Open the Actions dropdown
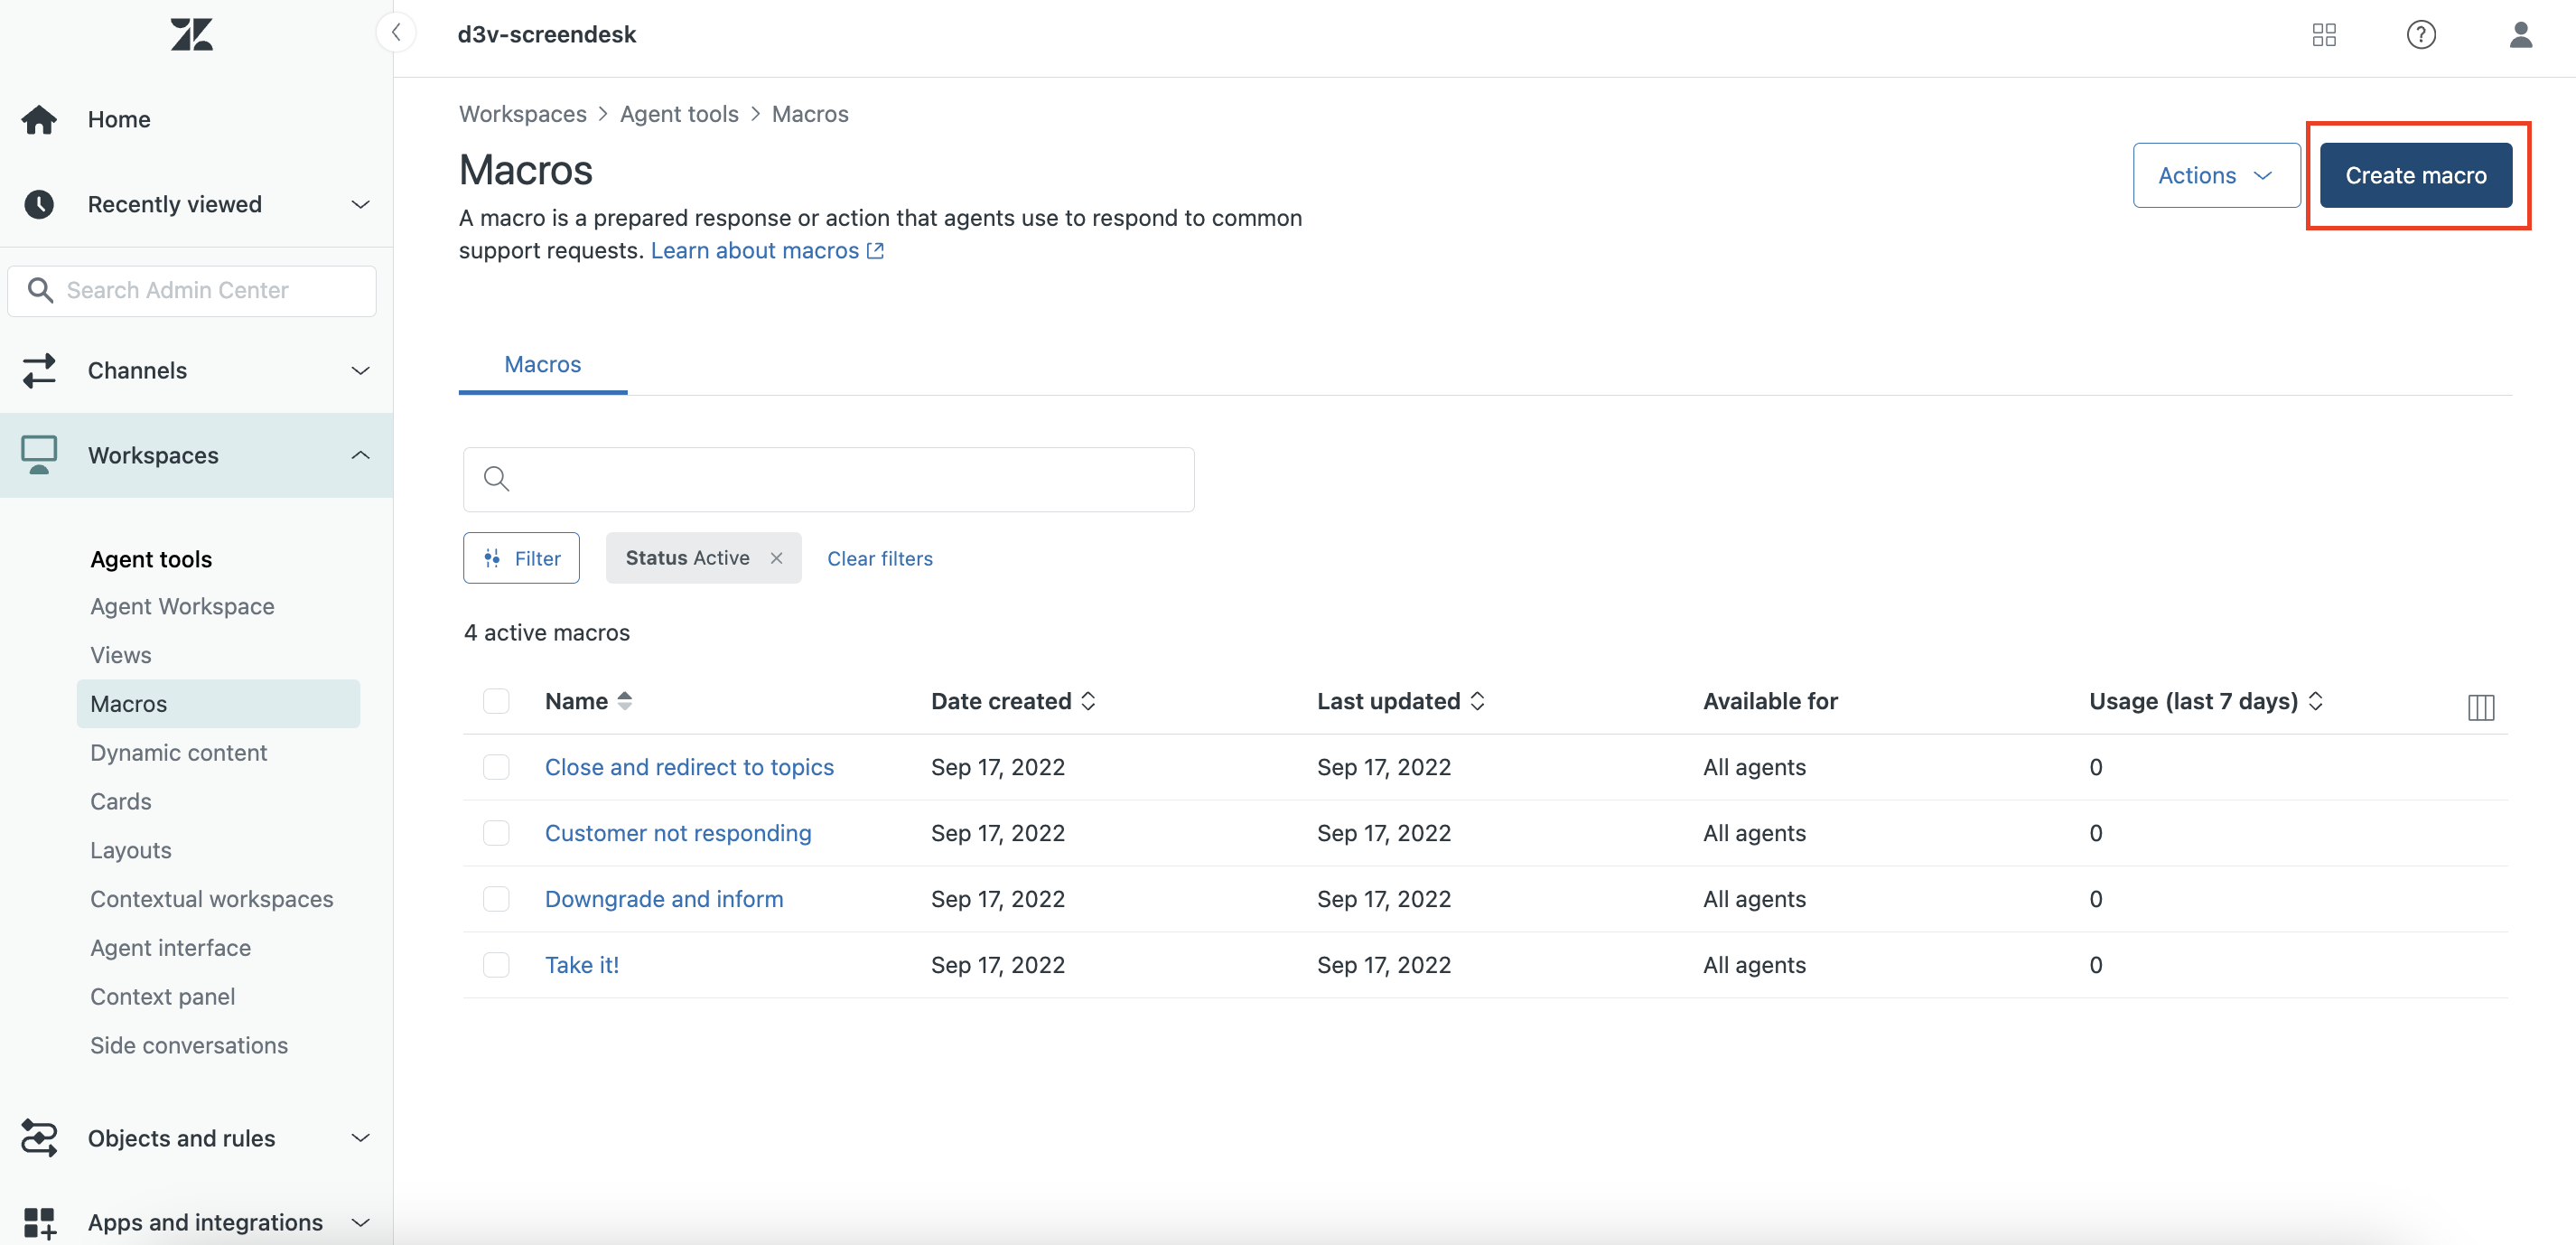Viewport: 2576px width, 1245px height. 2215,175
